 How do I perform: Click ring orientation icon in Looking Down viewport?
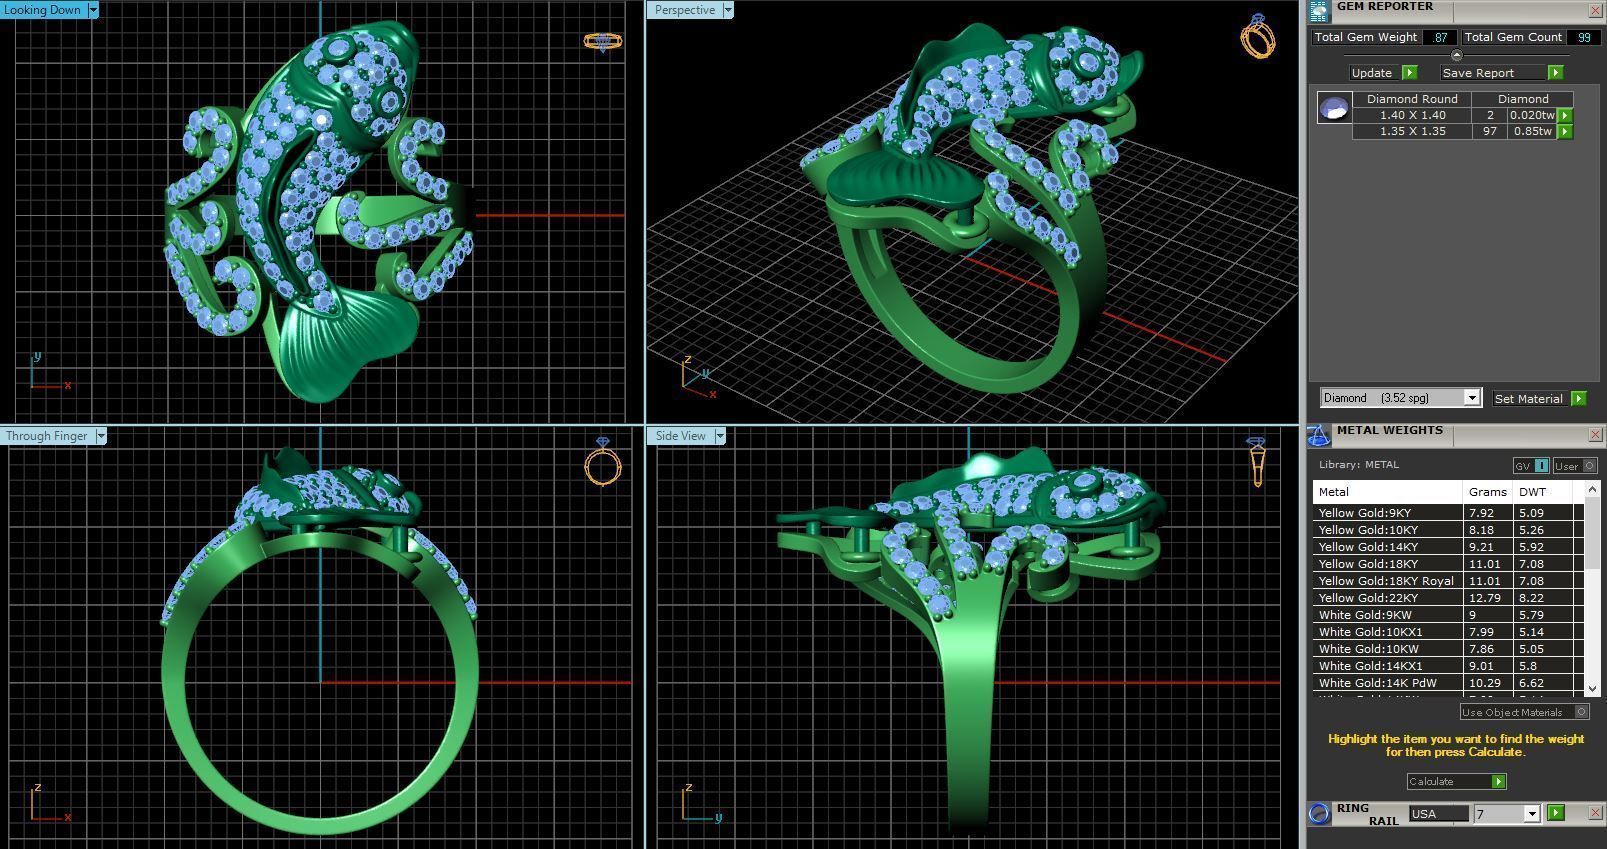tap(602, 41)
